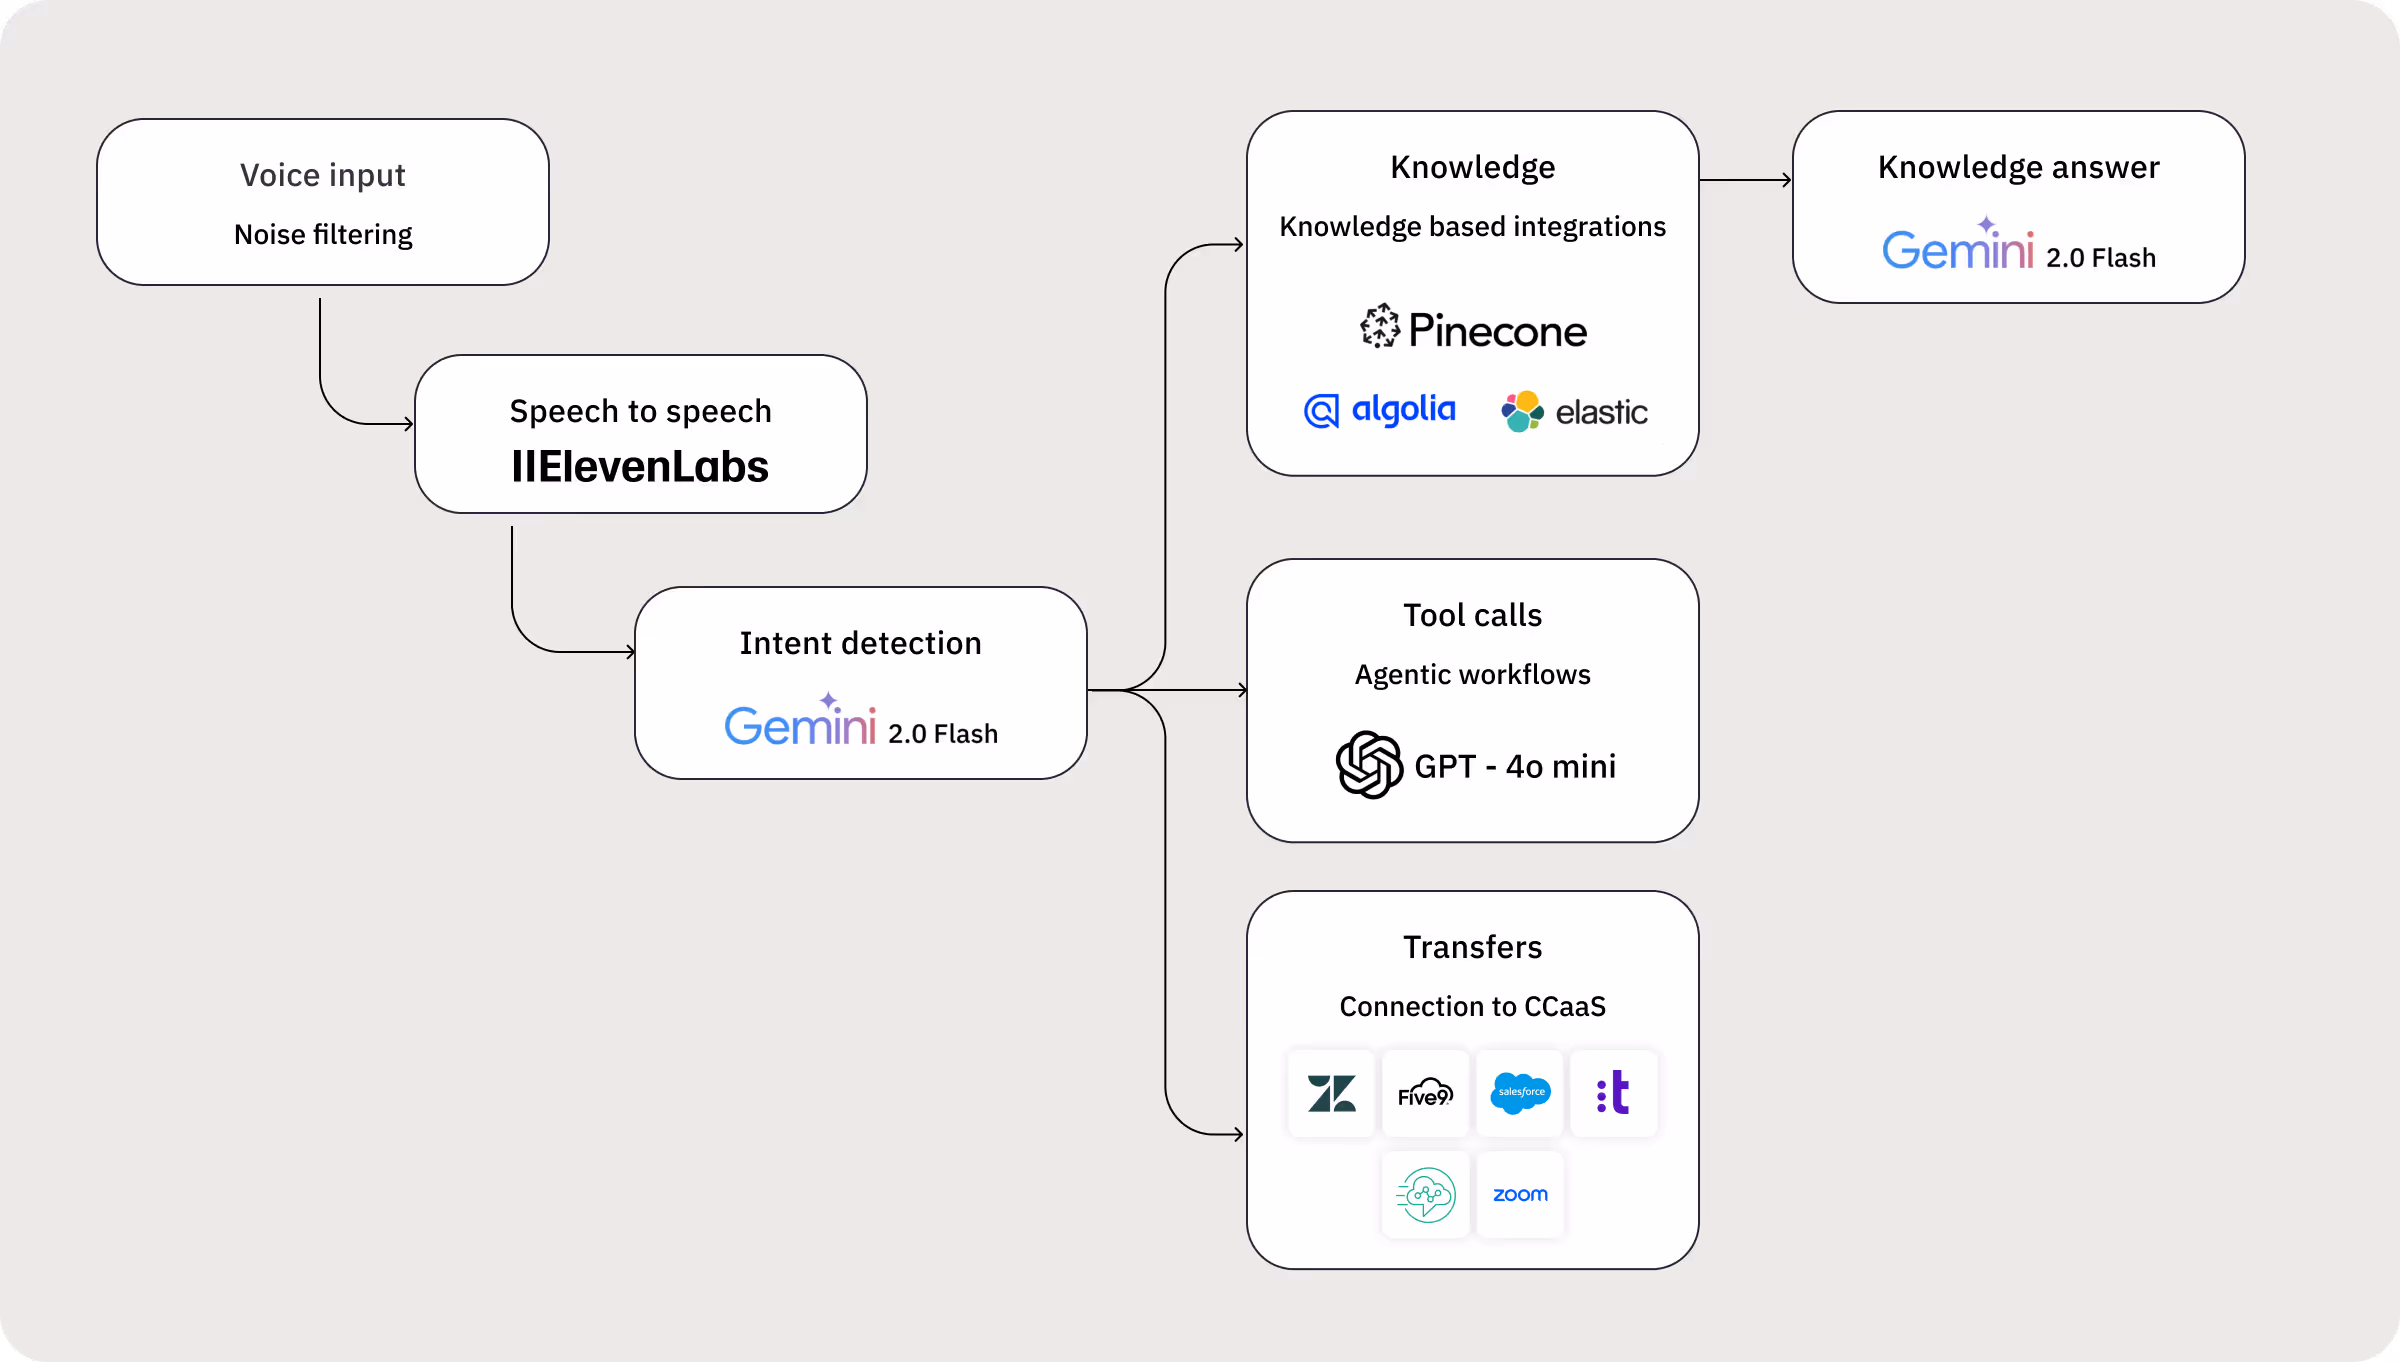Click 'Knowledge based integrations' text
This screenshot has width=2400, height=1362.
point(1473,227)
